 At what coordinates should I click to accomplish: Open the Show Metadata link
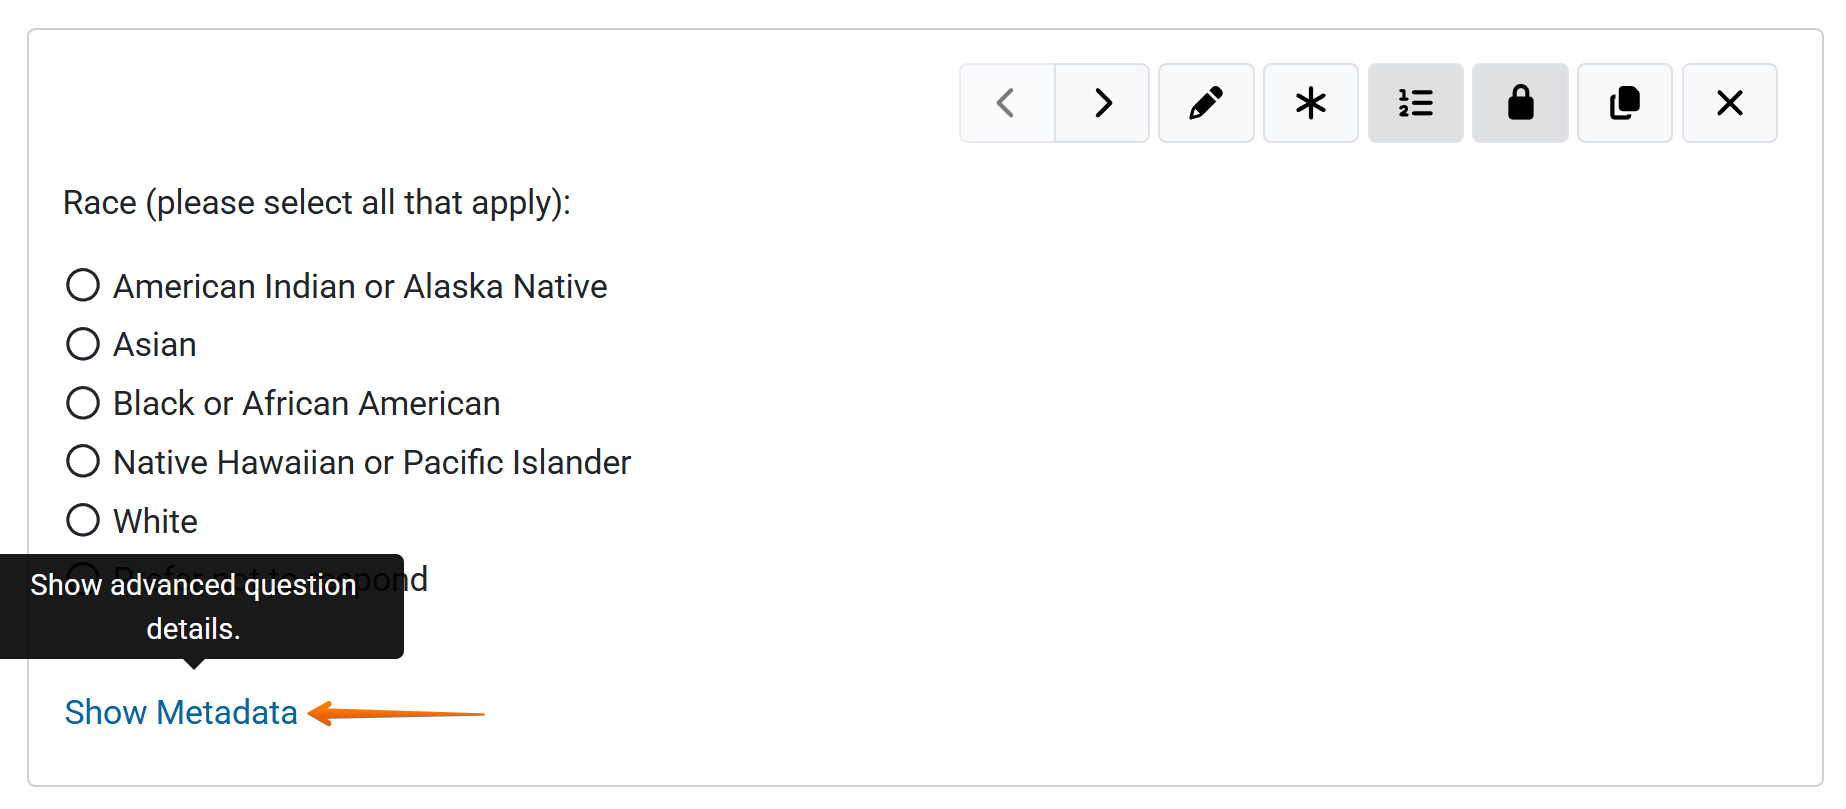pos(181,712)
